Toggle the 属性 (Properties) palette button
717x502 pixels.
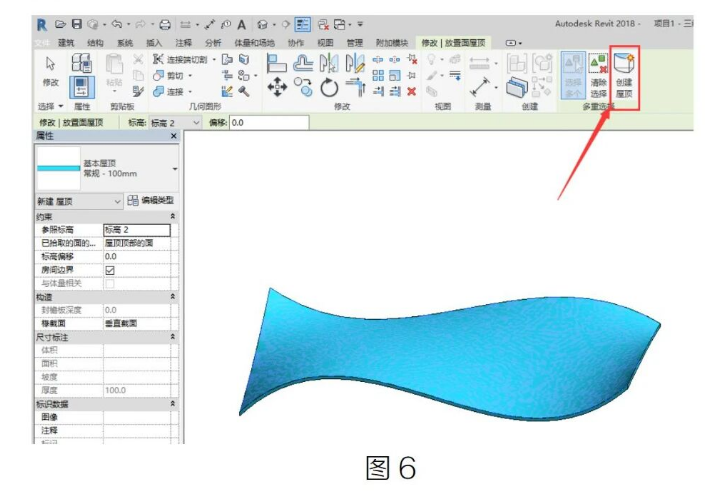pos(81,87)
